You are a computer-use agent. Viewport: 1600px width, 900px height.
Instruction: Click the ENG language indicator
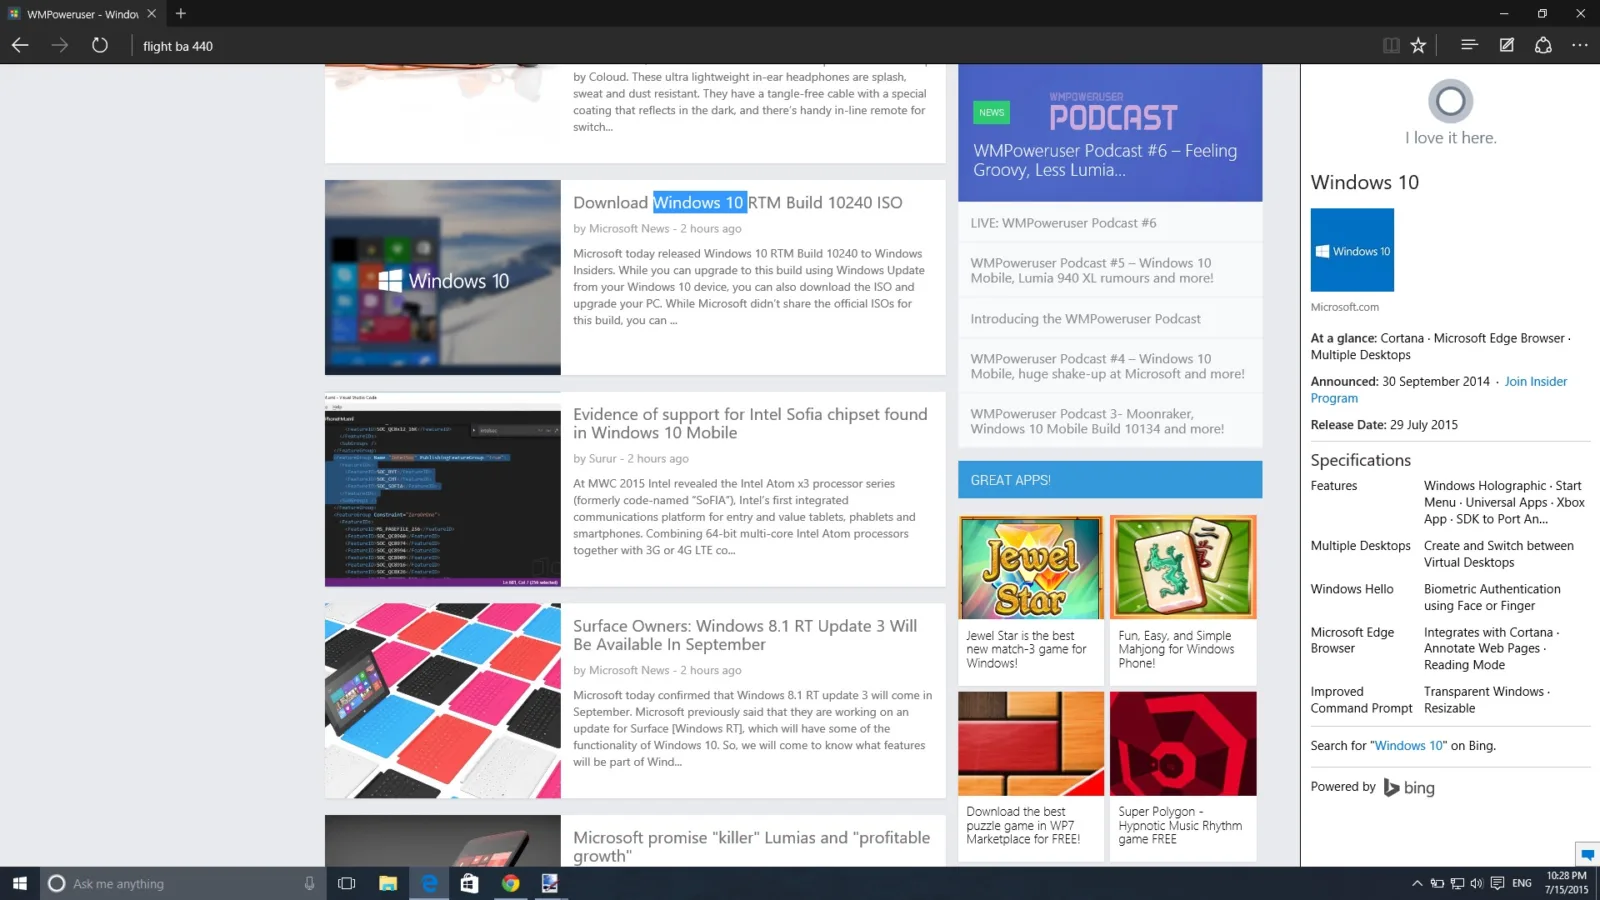point(1522,883)
